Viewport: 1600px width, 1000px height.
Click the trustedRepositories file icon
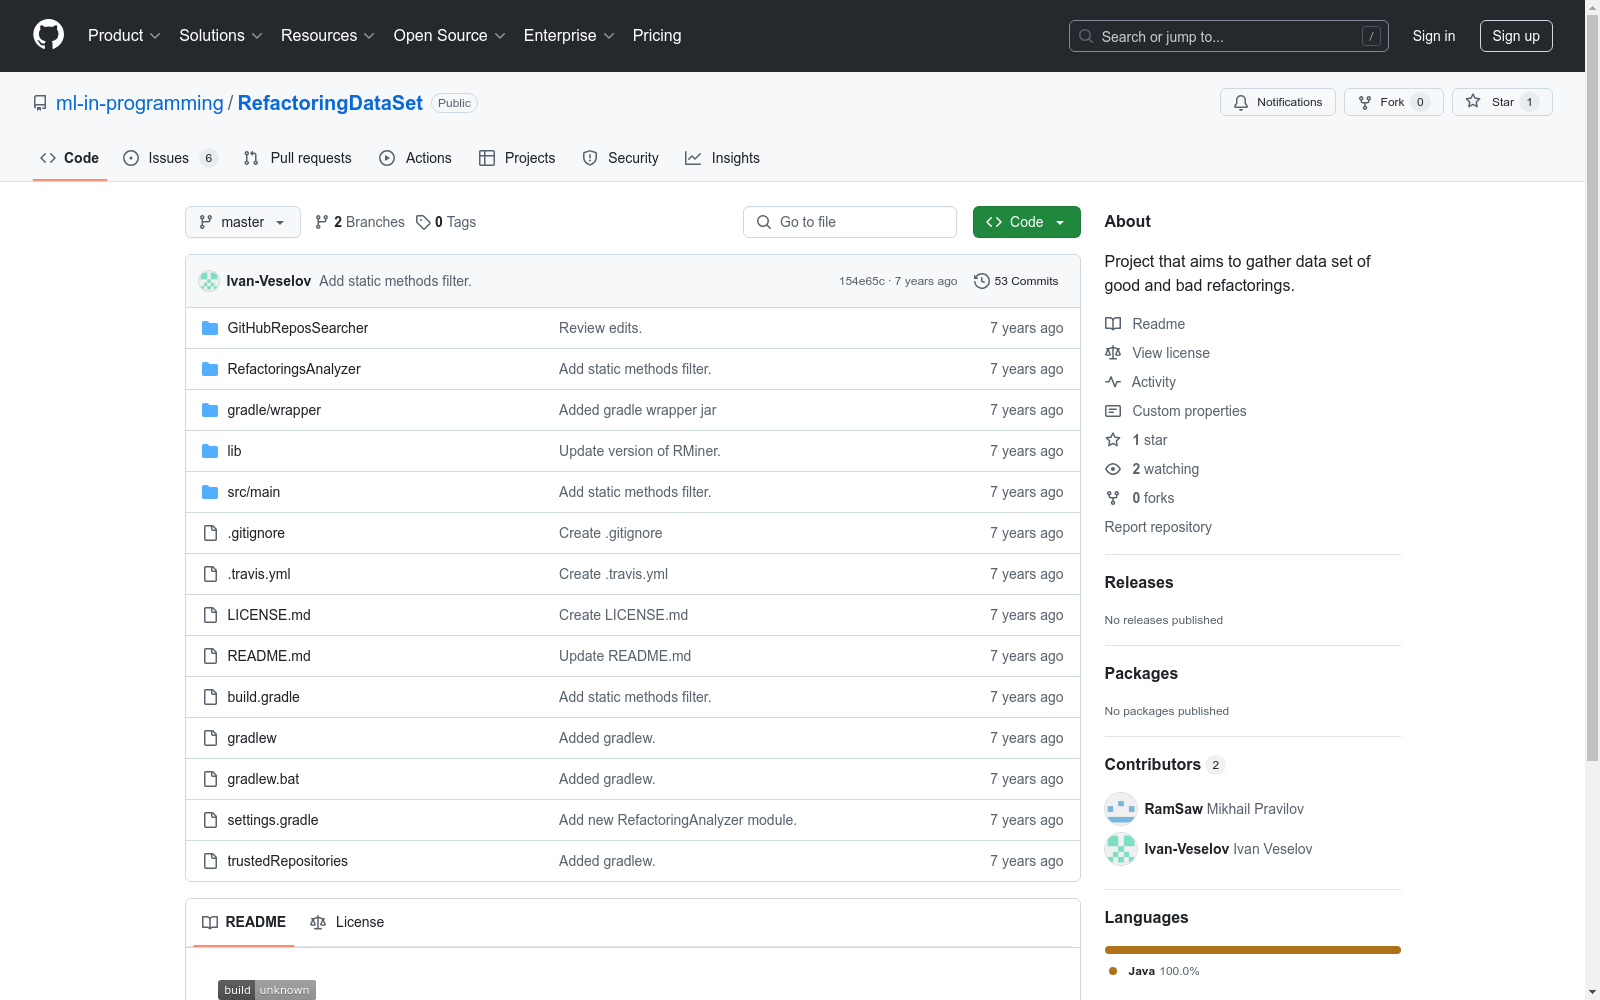pyautogui.click(x=210, y=861)
